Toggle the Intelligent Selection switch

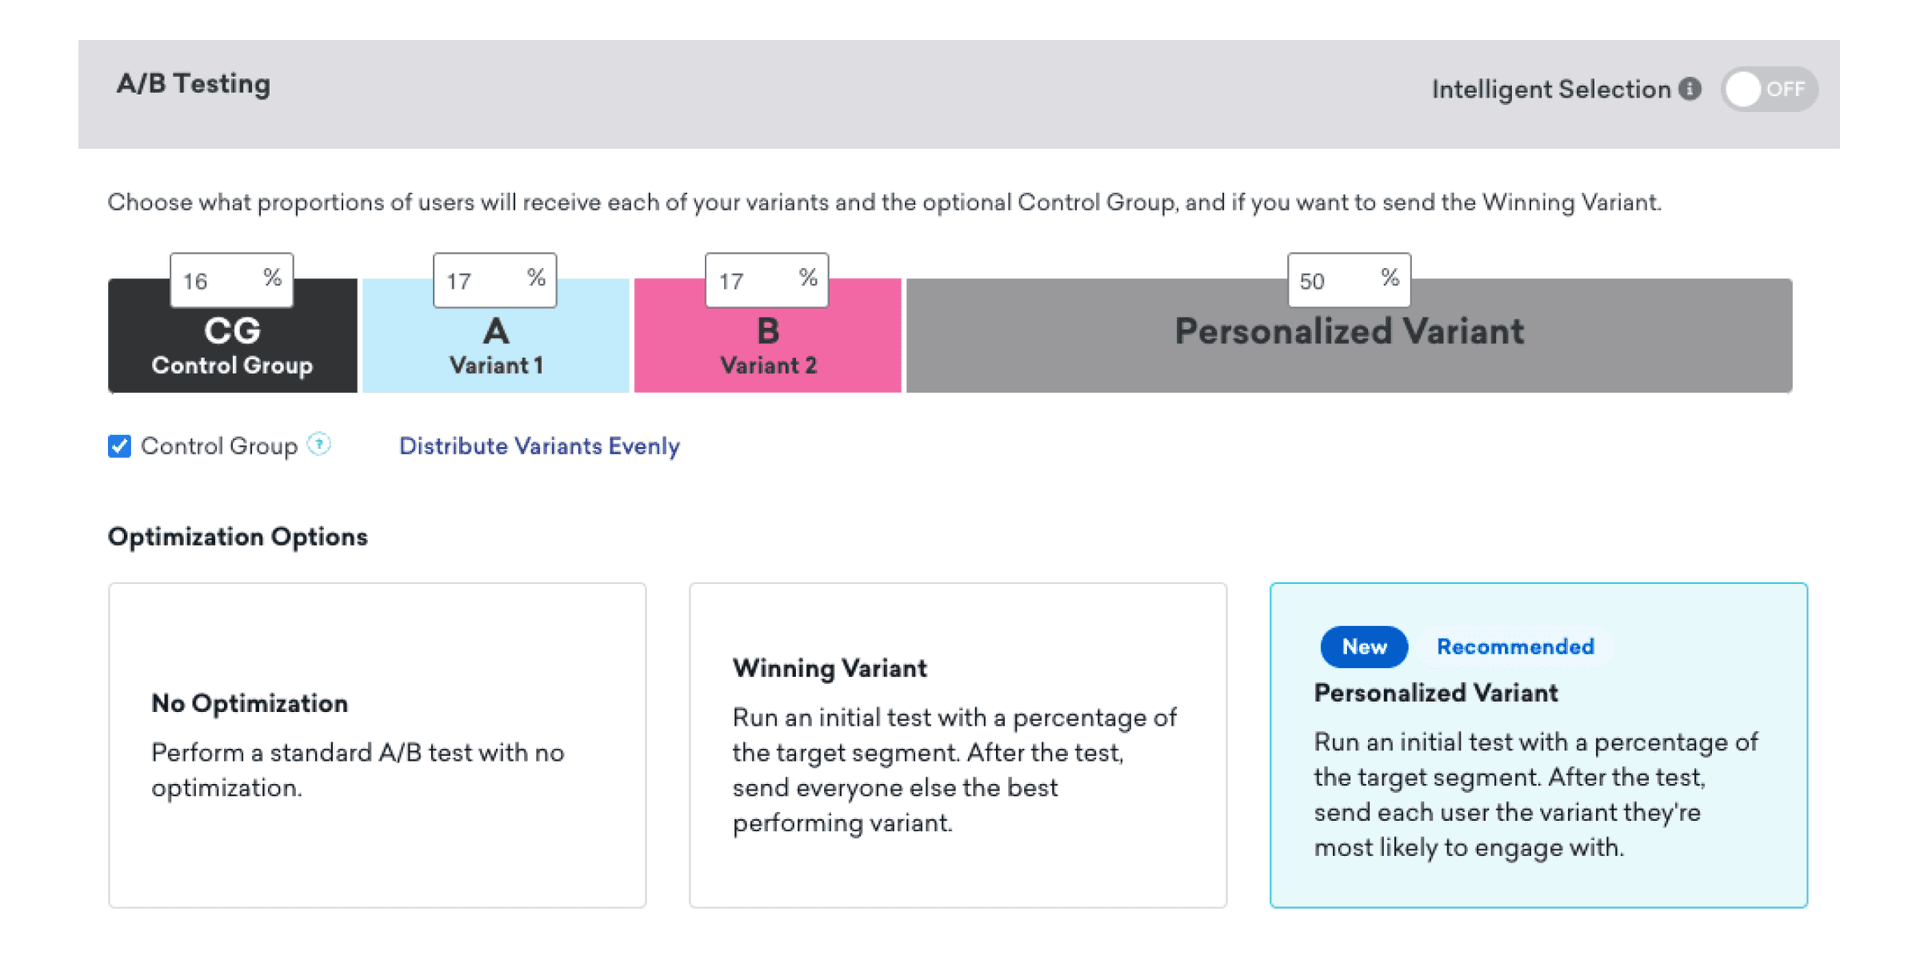click(x=1768, y=90)
